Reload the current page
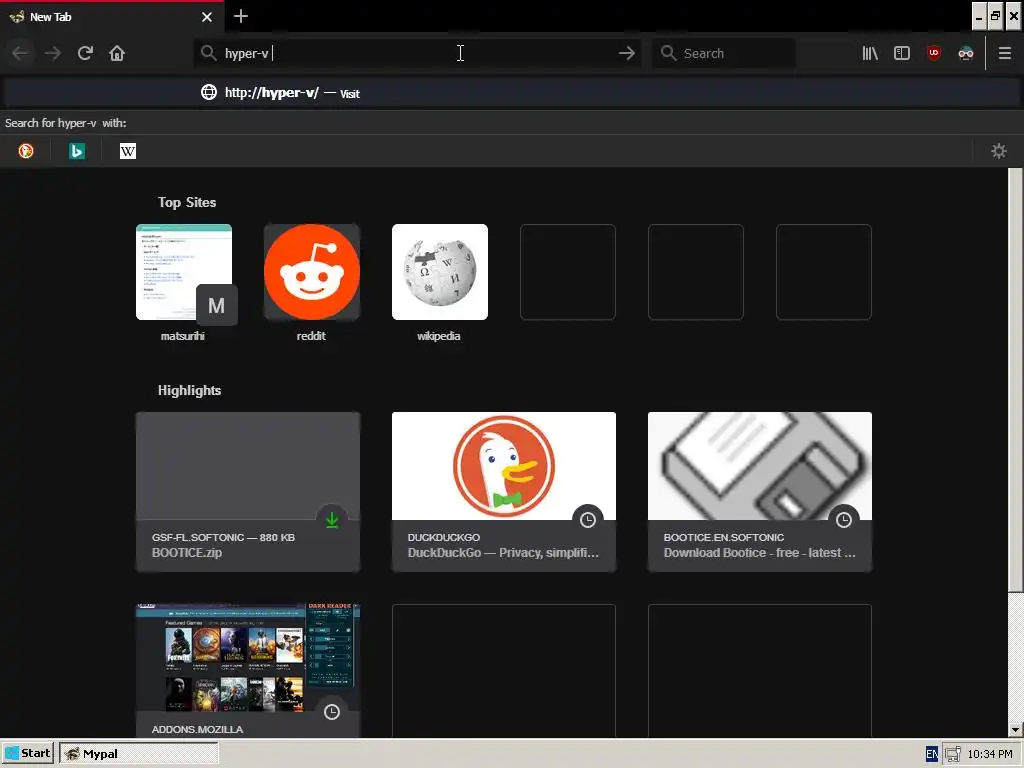The width and height of the screenshot is (1024, 768). [85, 53]
